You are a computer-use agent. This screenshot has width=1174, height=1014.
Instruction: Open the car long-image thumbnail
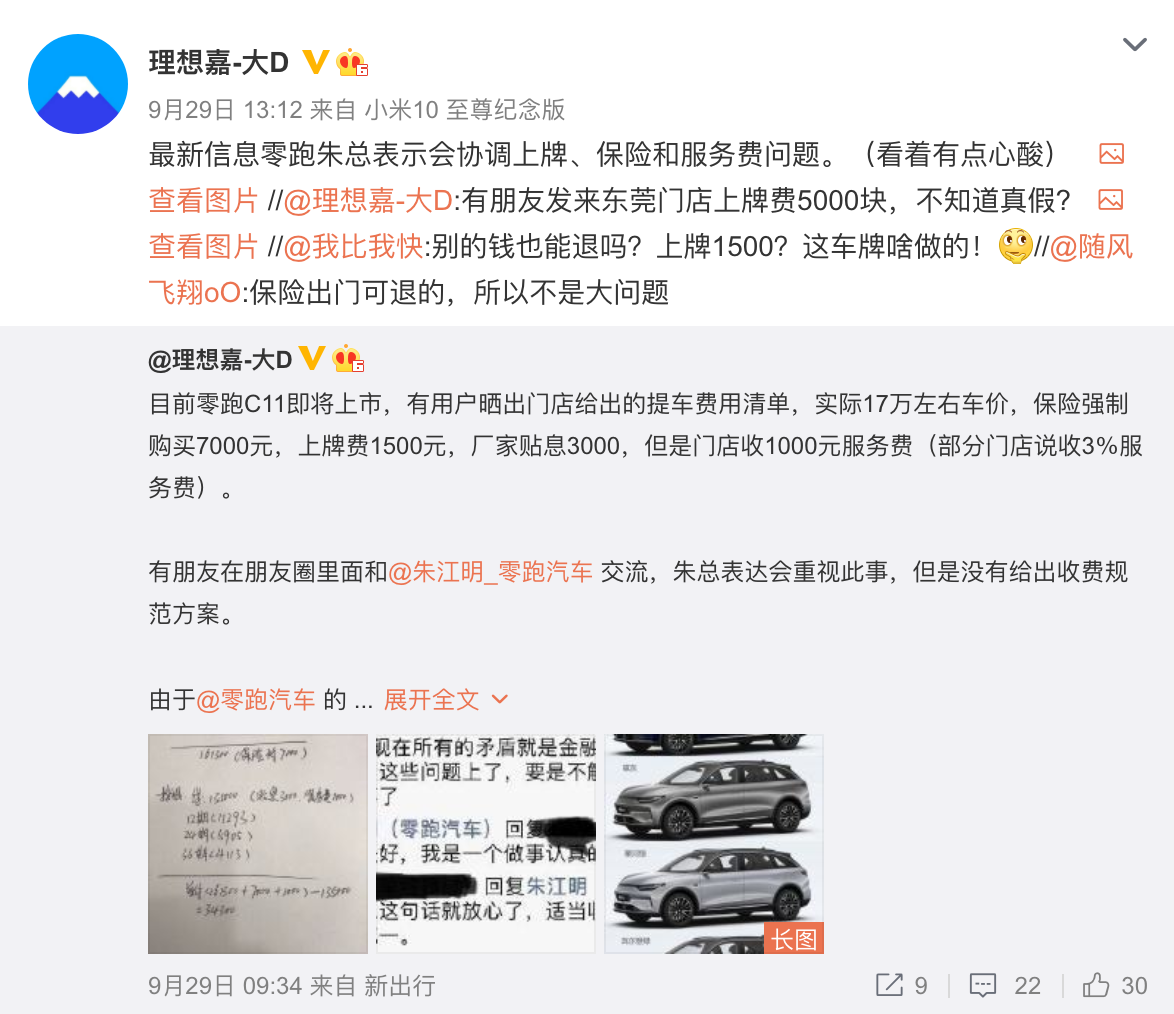coord(714,843)
